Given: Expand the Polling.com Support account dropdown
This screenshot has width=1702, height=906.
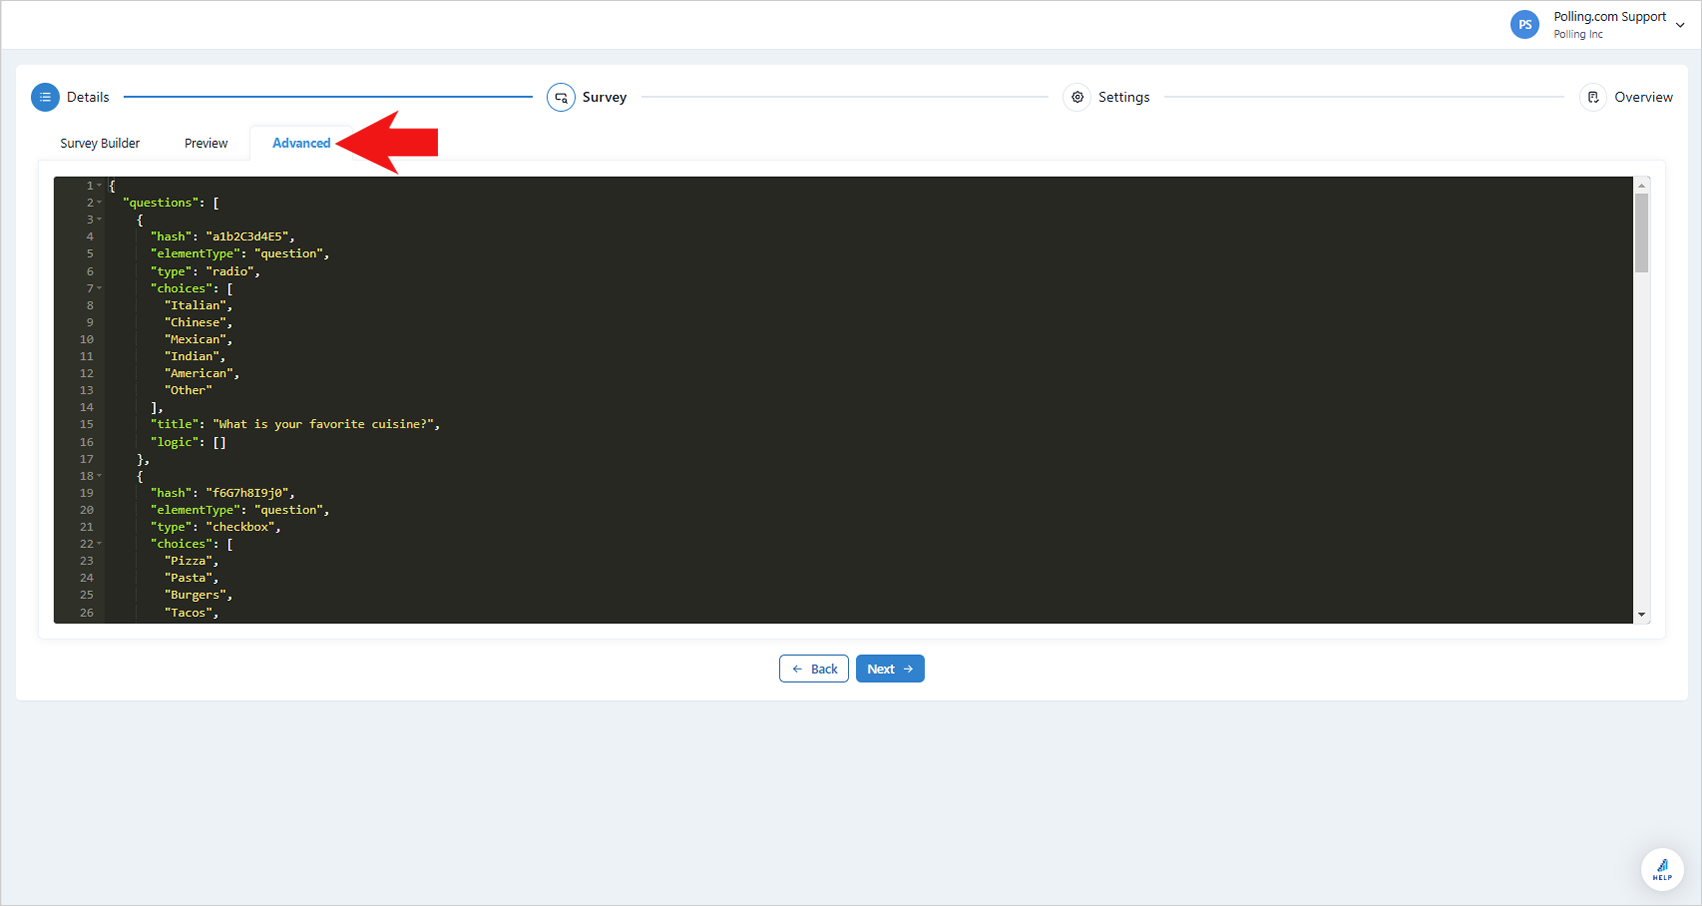Looking at the screenshot, I should click(1680, 25).
